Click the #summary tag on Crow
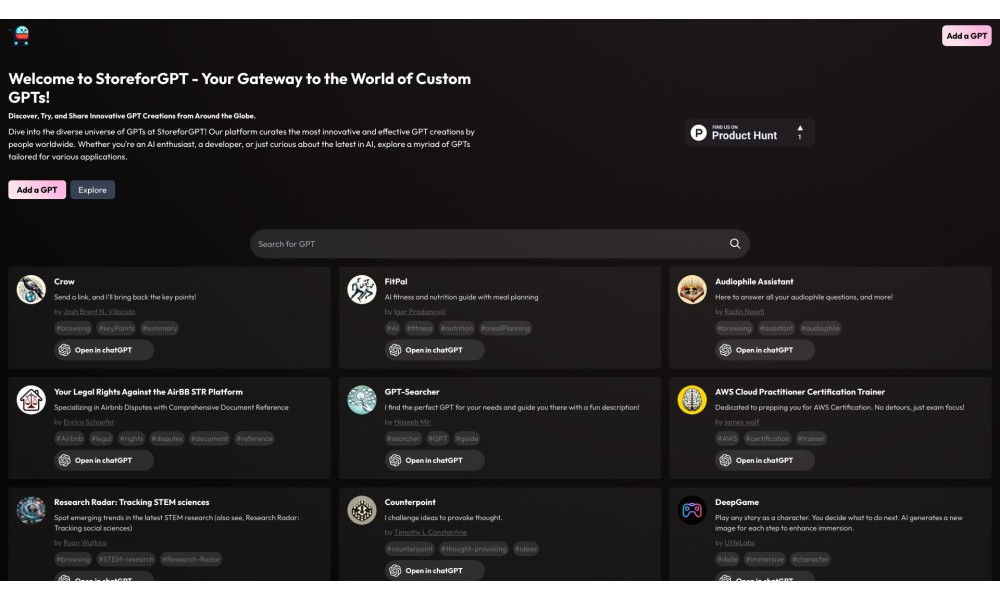The height and width of the screenshot is (600, 1000). click(x=159, y=328)
